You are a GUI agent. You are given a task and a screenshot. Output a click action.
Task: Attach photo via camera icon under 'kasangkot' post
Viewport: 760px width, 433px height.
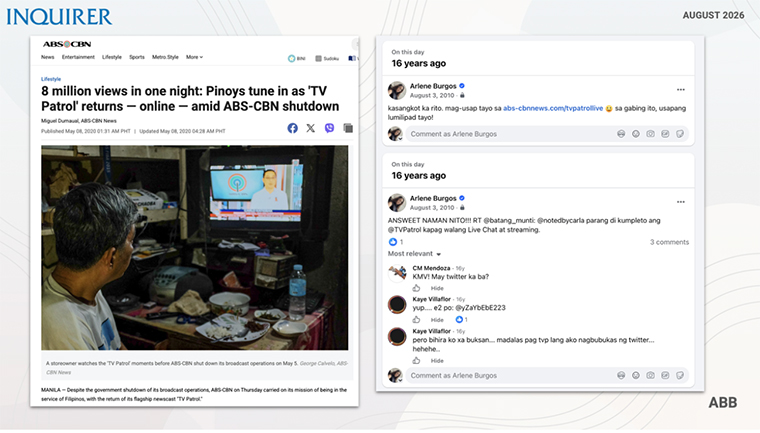650,134
